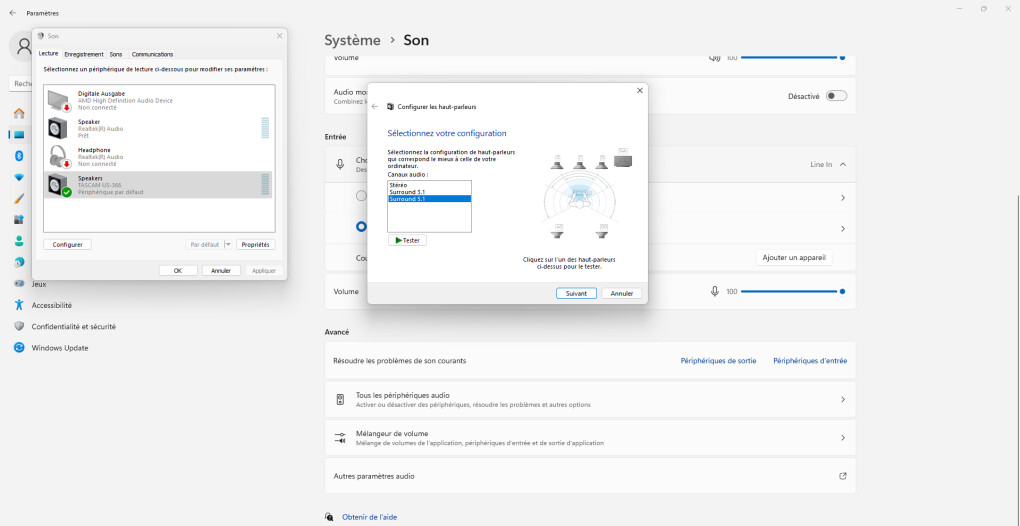This screenshot has height=526, width=1020.
Task: Expand the Mélangeur de volume chevron
Action: 842,438
